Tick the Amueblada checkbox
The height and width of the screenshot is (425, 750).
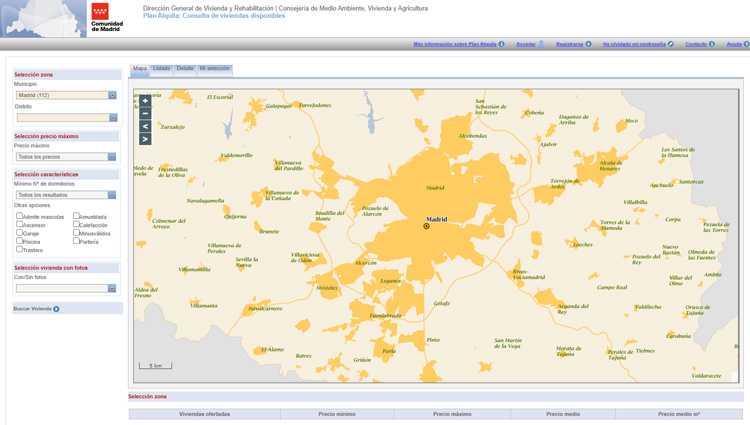(x=76, y=216)
